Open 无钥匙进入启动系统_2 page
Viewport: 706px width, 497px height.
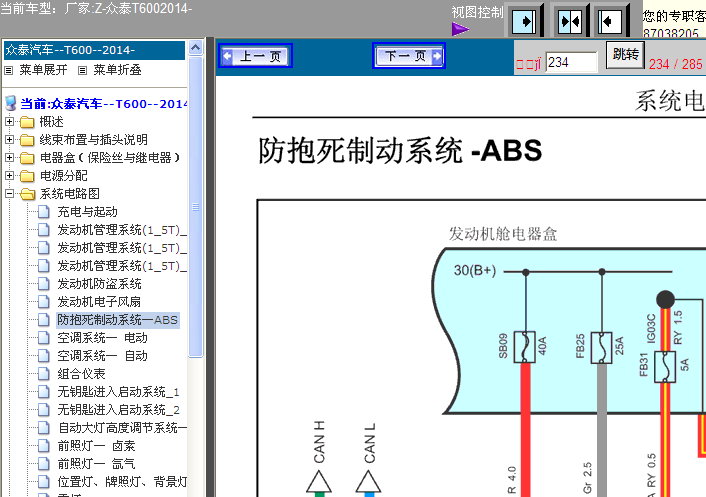[118, 410]
